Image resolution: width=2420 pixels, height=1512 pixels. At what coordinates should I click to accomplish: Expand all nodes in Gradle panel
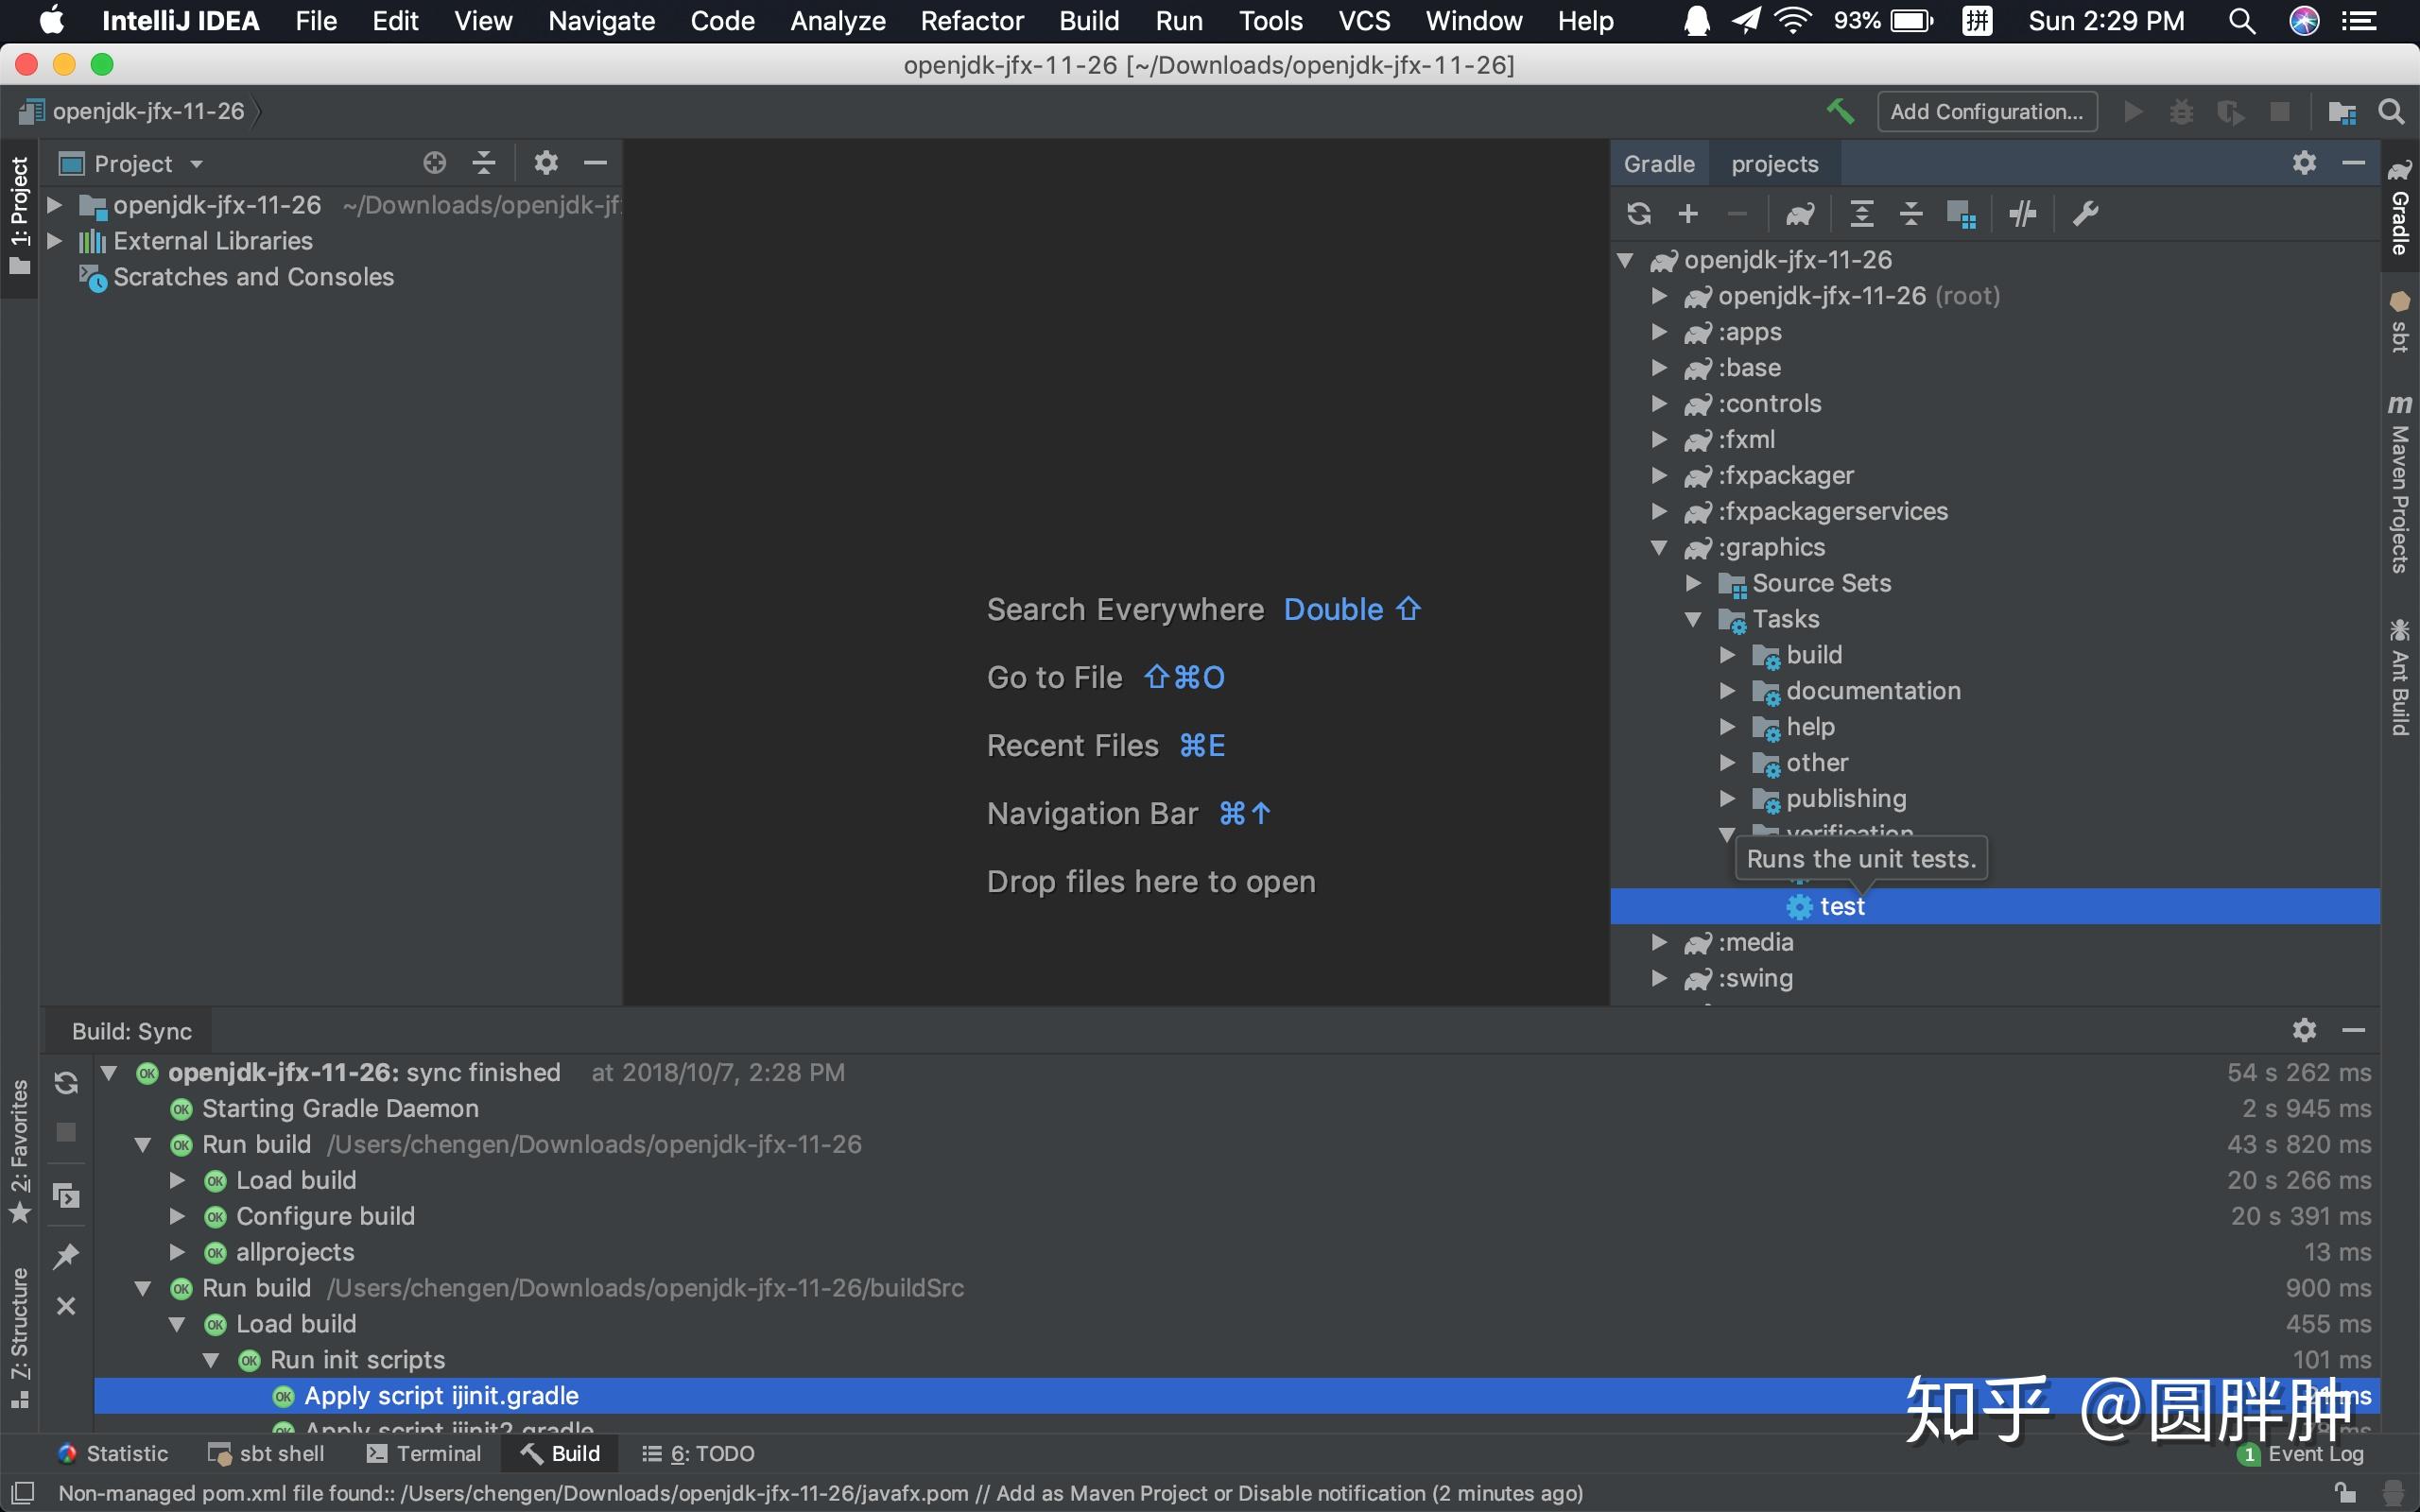(x=1861, y=213)
